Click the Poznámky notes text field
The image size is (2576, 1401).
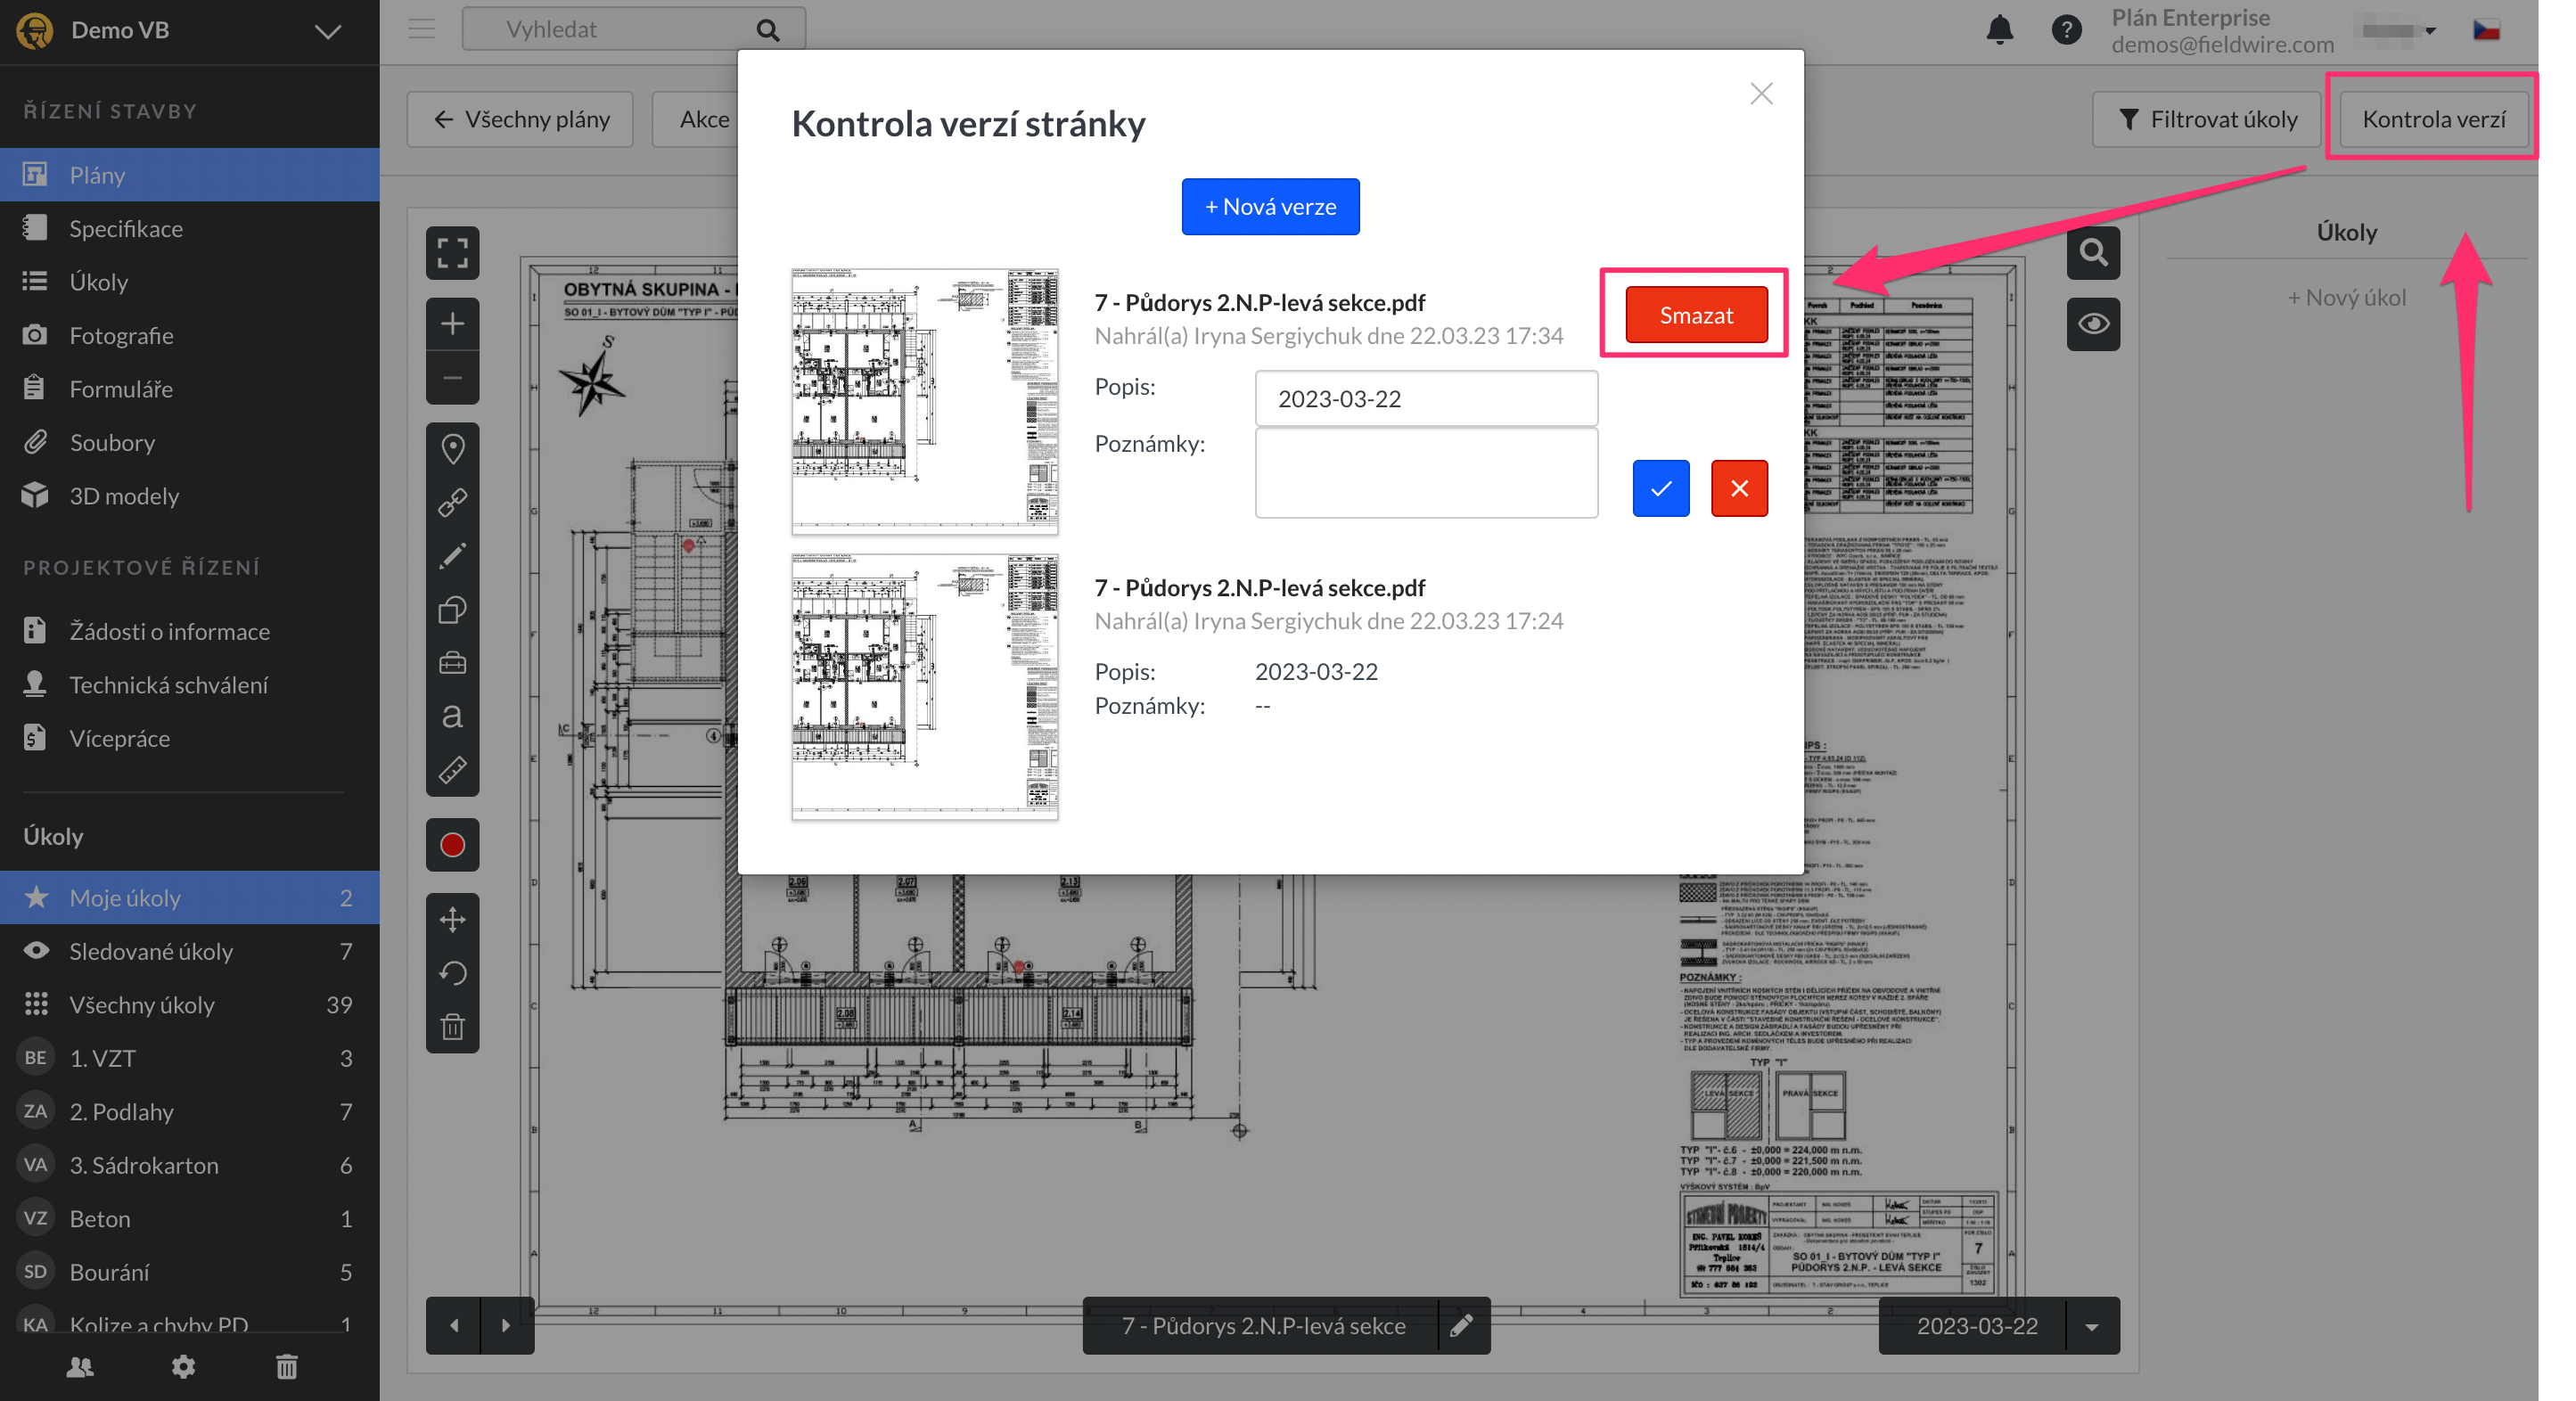pyautogui.click(x=1425, y=473)
